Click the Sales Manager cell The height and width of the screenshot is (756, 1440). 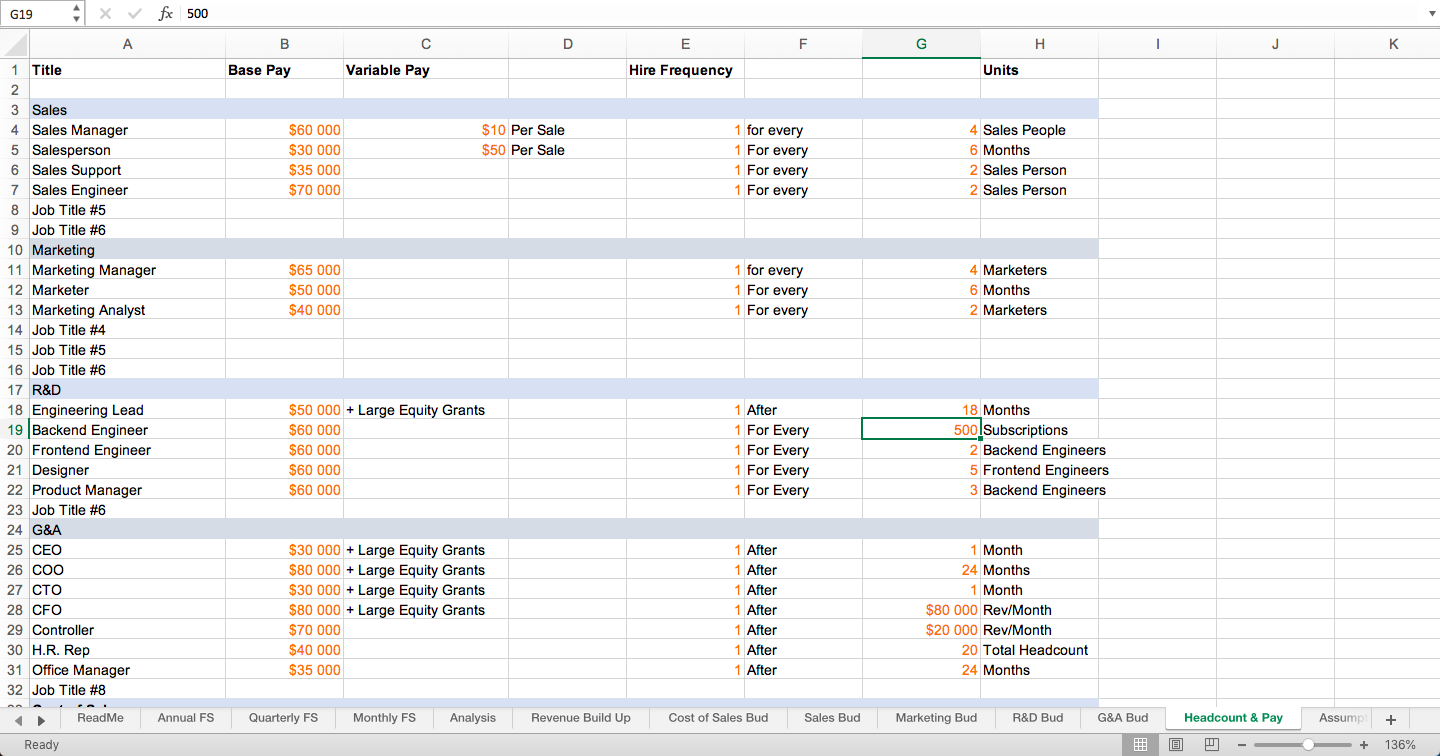127,130
